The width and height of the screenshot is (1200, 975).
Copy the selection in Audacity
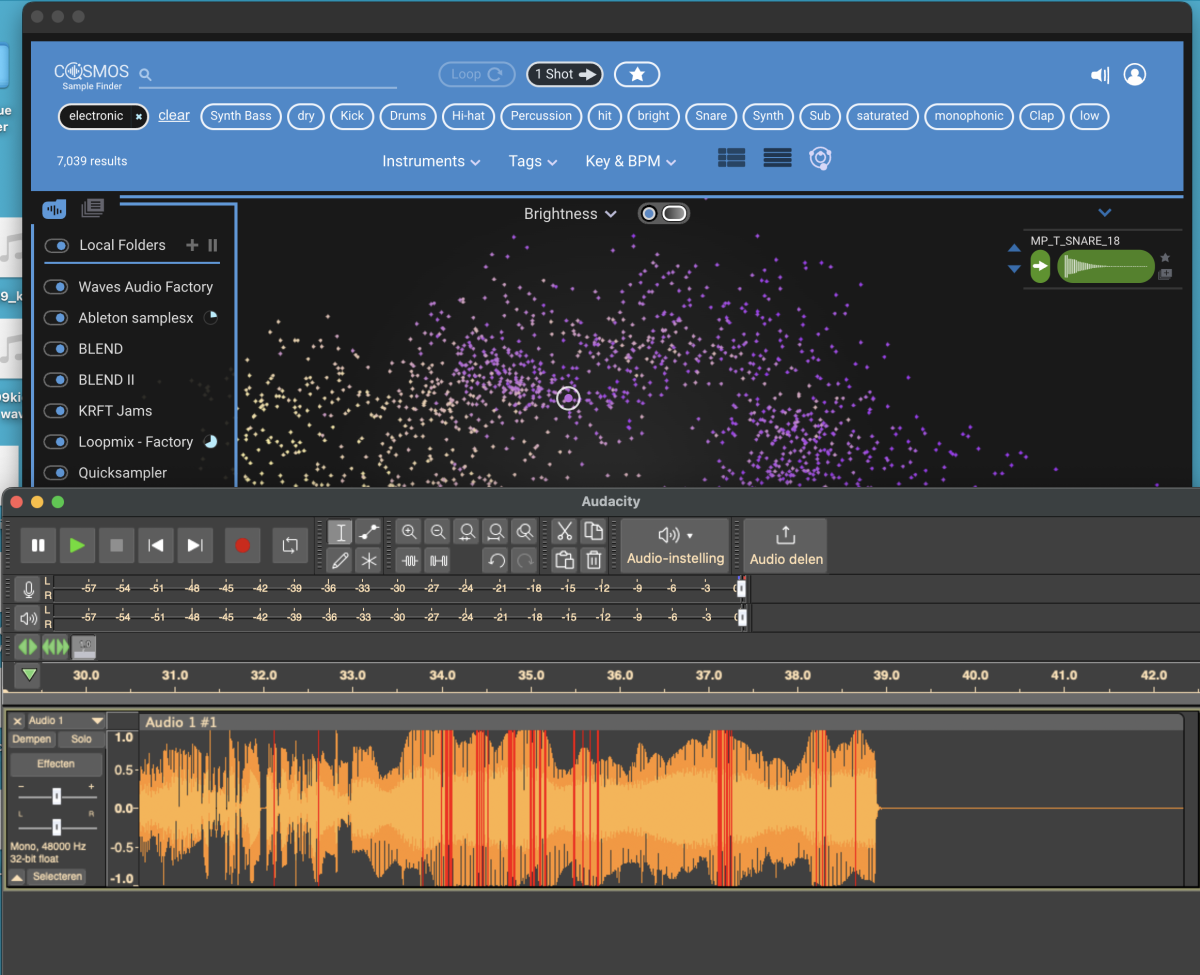[x=593, y=532]
